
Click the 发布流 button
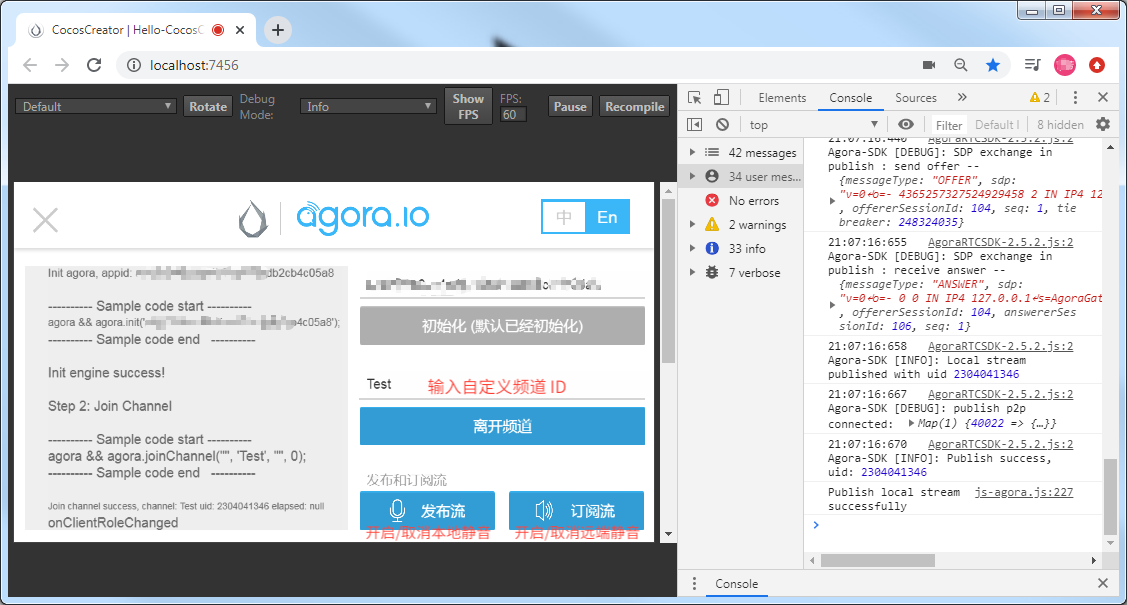tap(428, 511)
